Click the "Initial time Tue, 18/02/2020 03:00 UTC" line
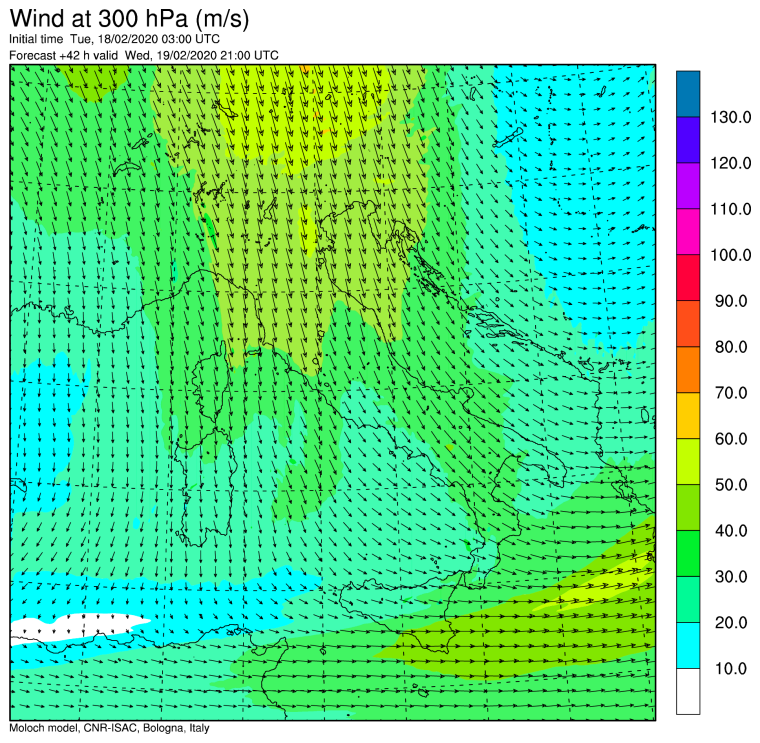760x743 pixels. click(114, 39)
